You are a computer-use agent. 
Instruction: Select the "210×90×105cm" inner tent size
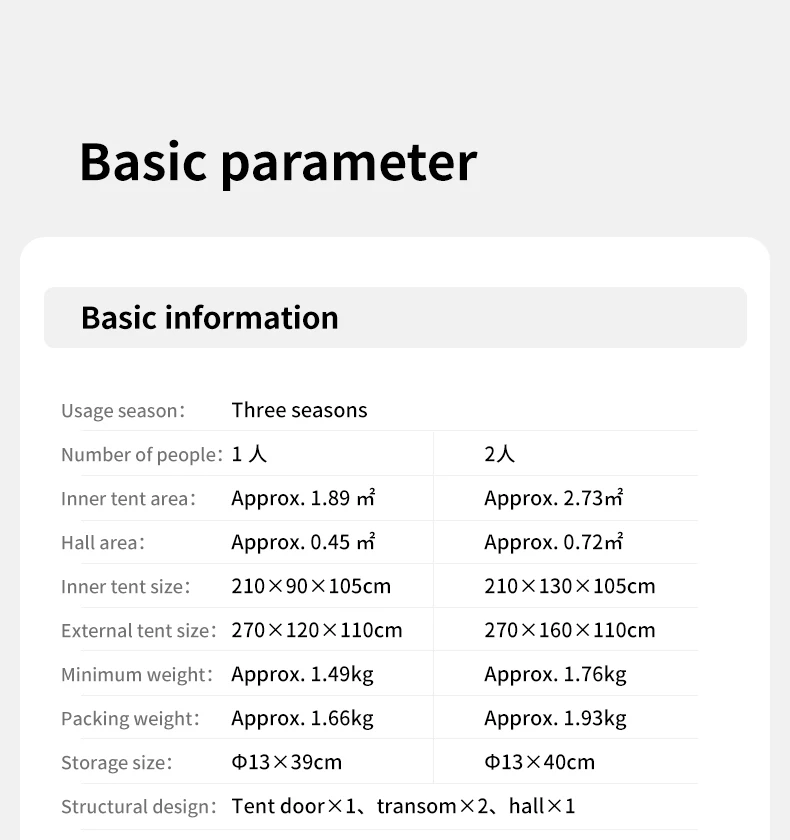click(311, 586)
